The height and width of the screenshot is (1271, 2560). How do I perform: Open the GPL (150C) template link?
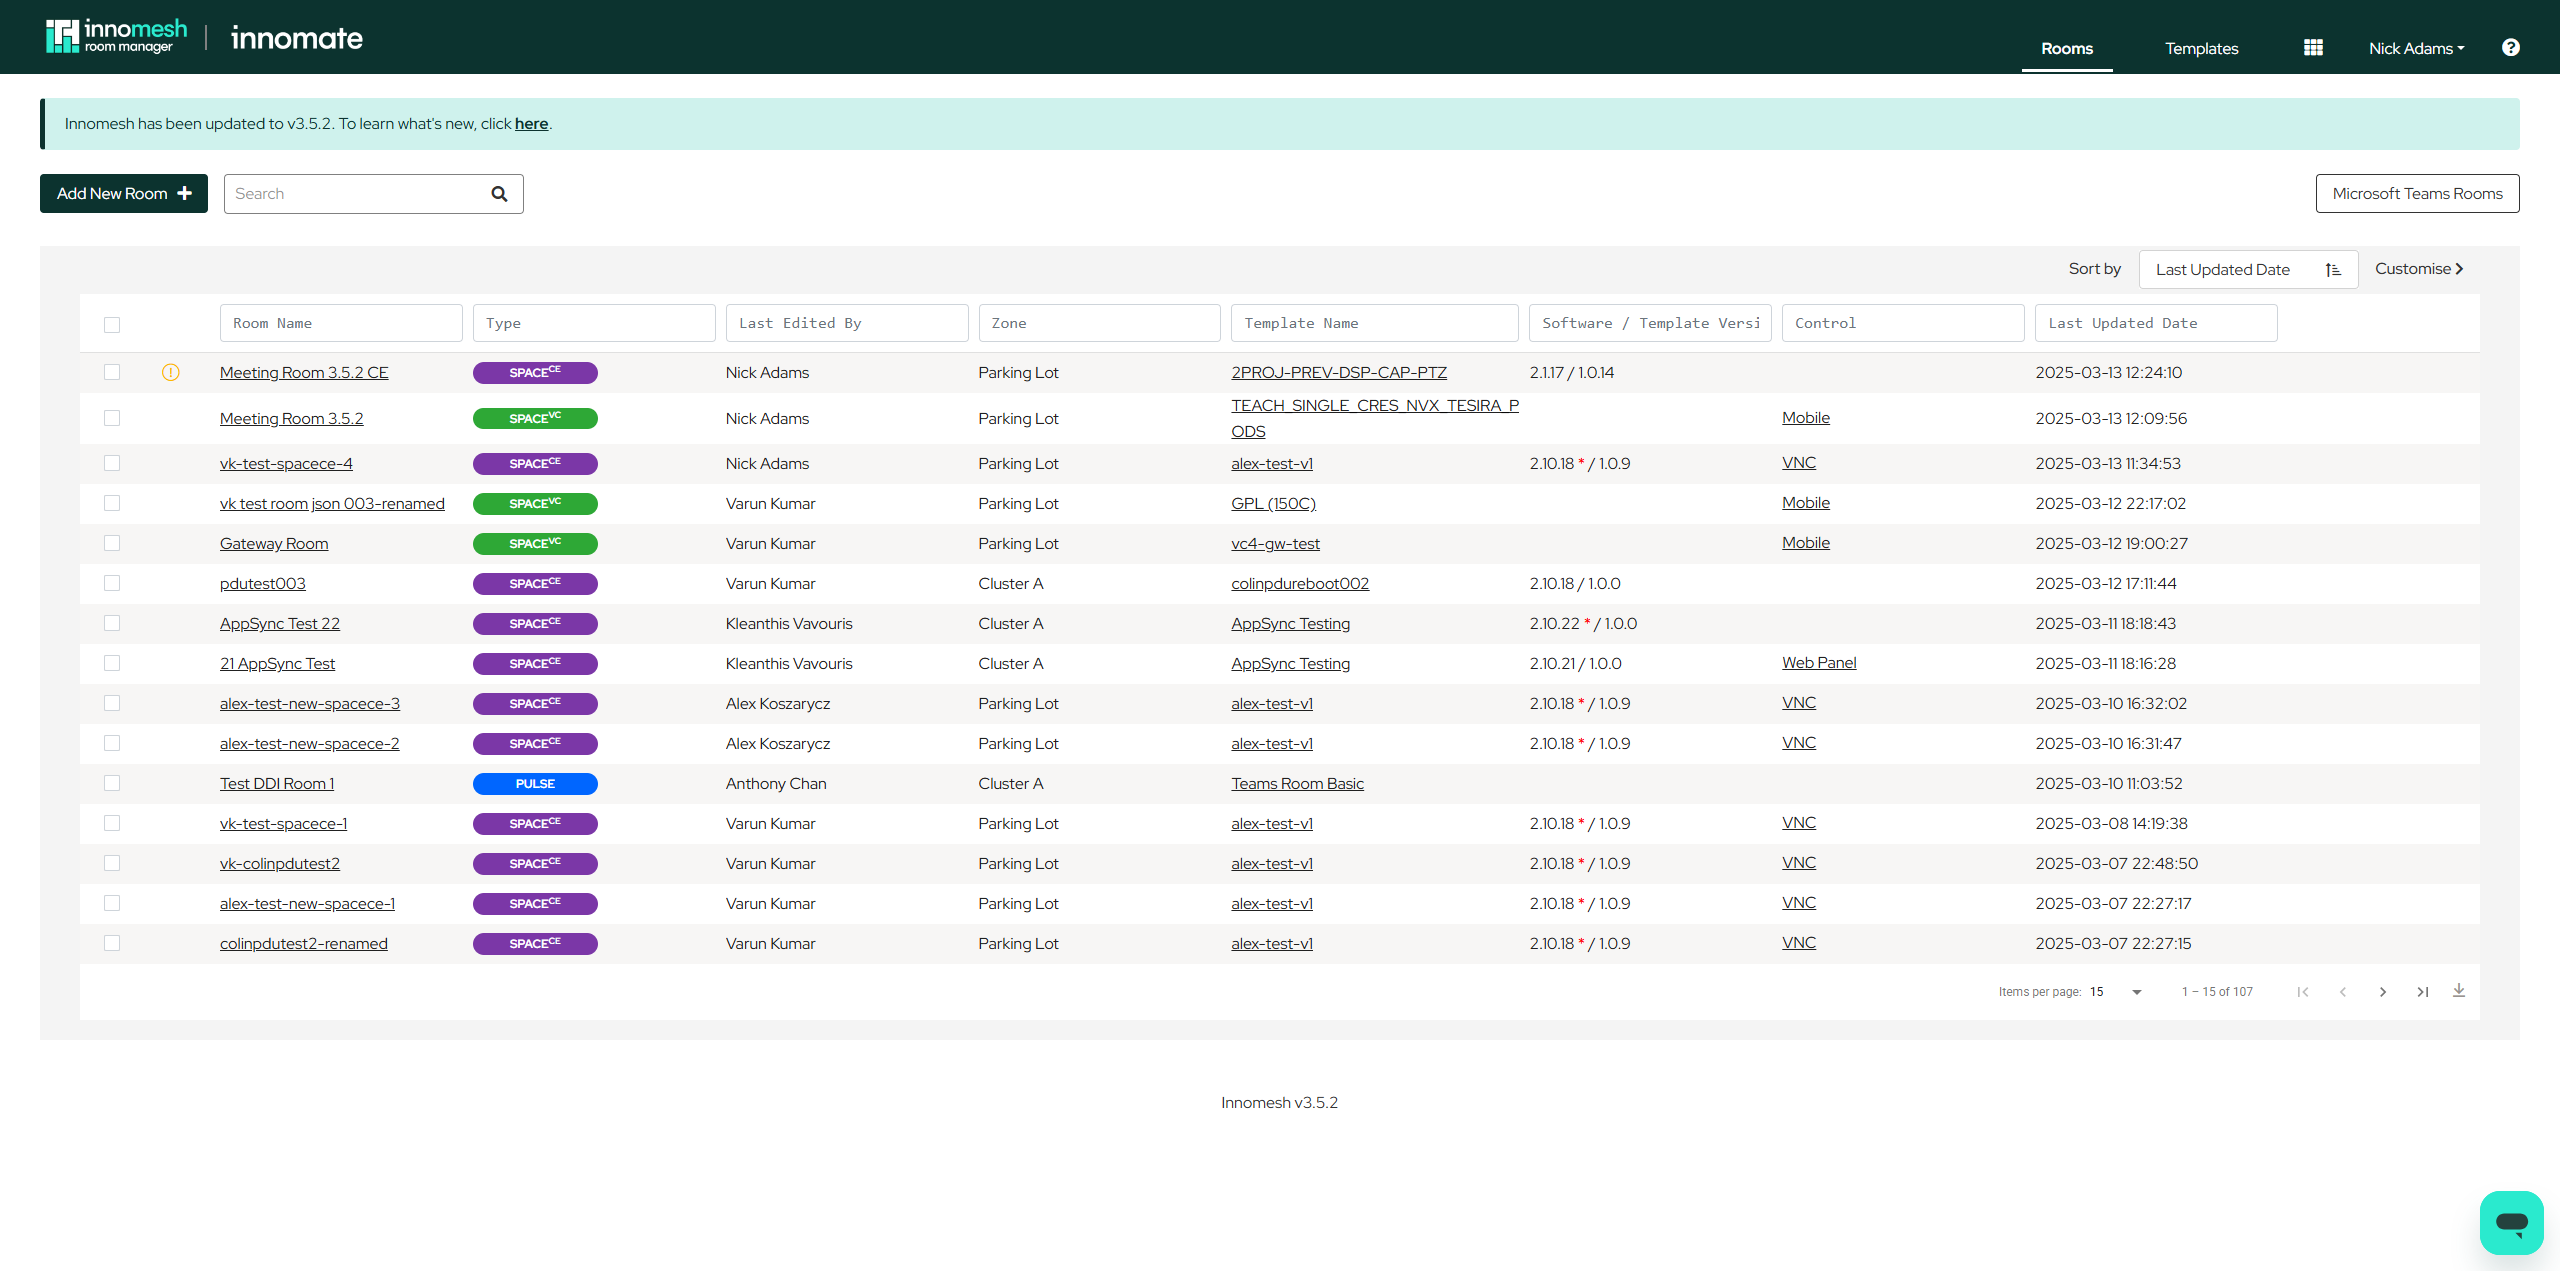(x=1273, y=504)
